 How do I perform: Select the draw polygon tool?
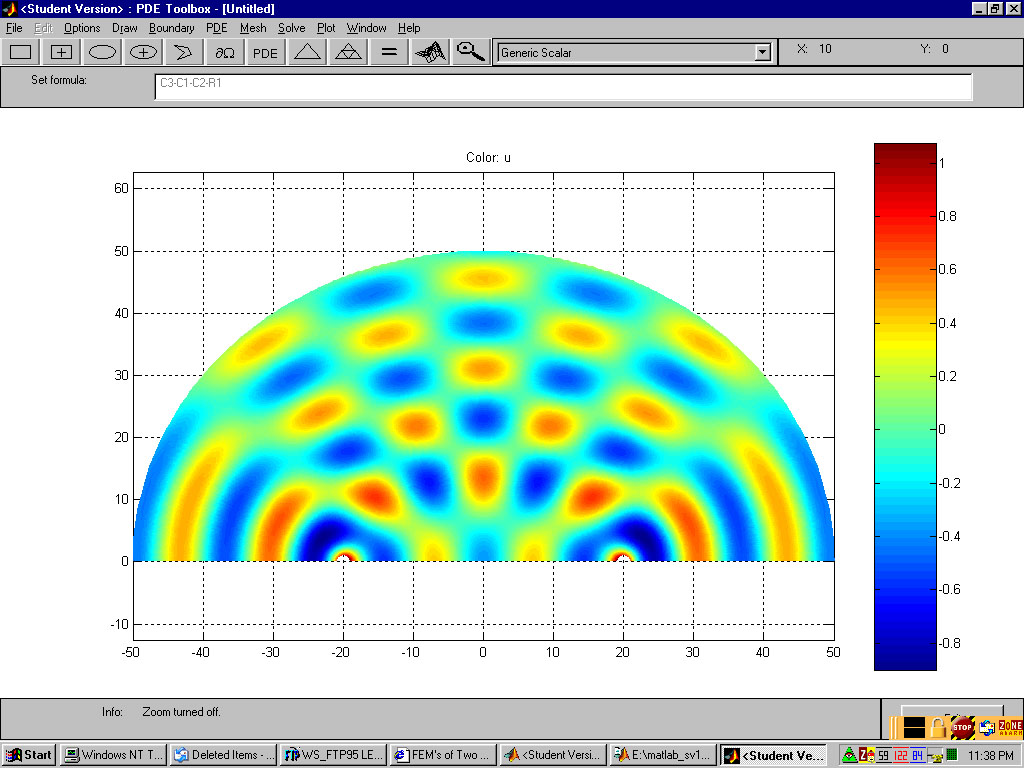(x=184, y=52)
